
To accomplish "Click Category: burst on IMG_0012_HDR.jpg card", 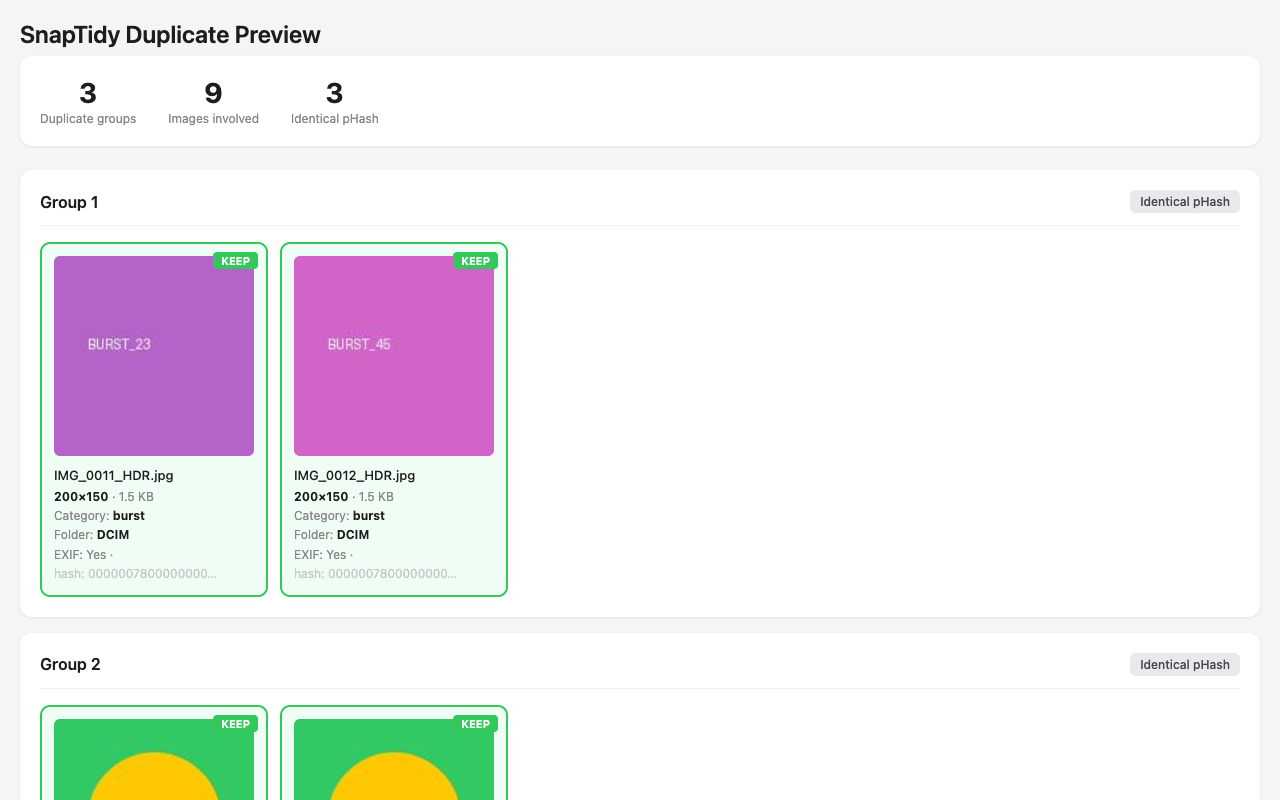I will [339, 516].
